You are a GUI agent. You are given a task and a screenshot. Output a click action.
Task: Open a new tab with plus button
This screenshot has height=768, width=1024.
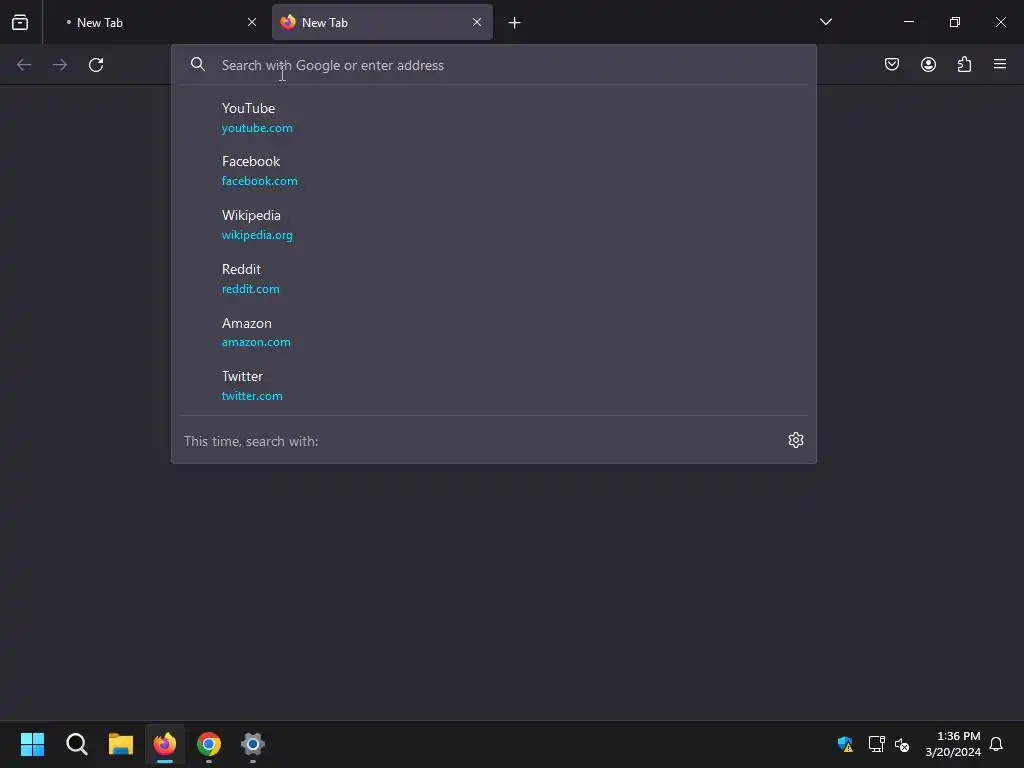515,23
